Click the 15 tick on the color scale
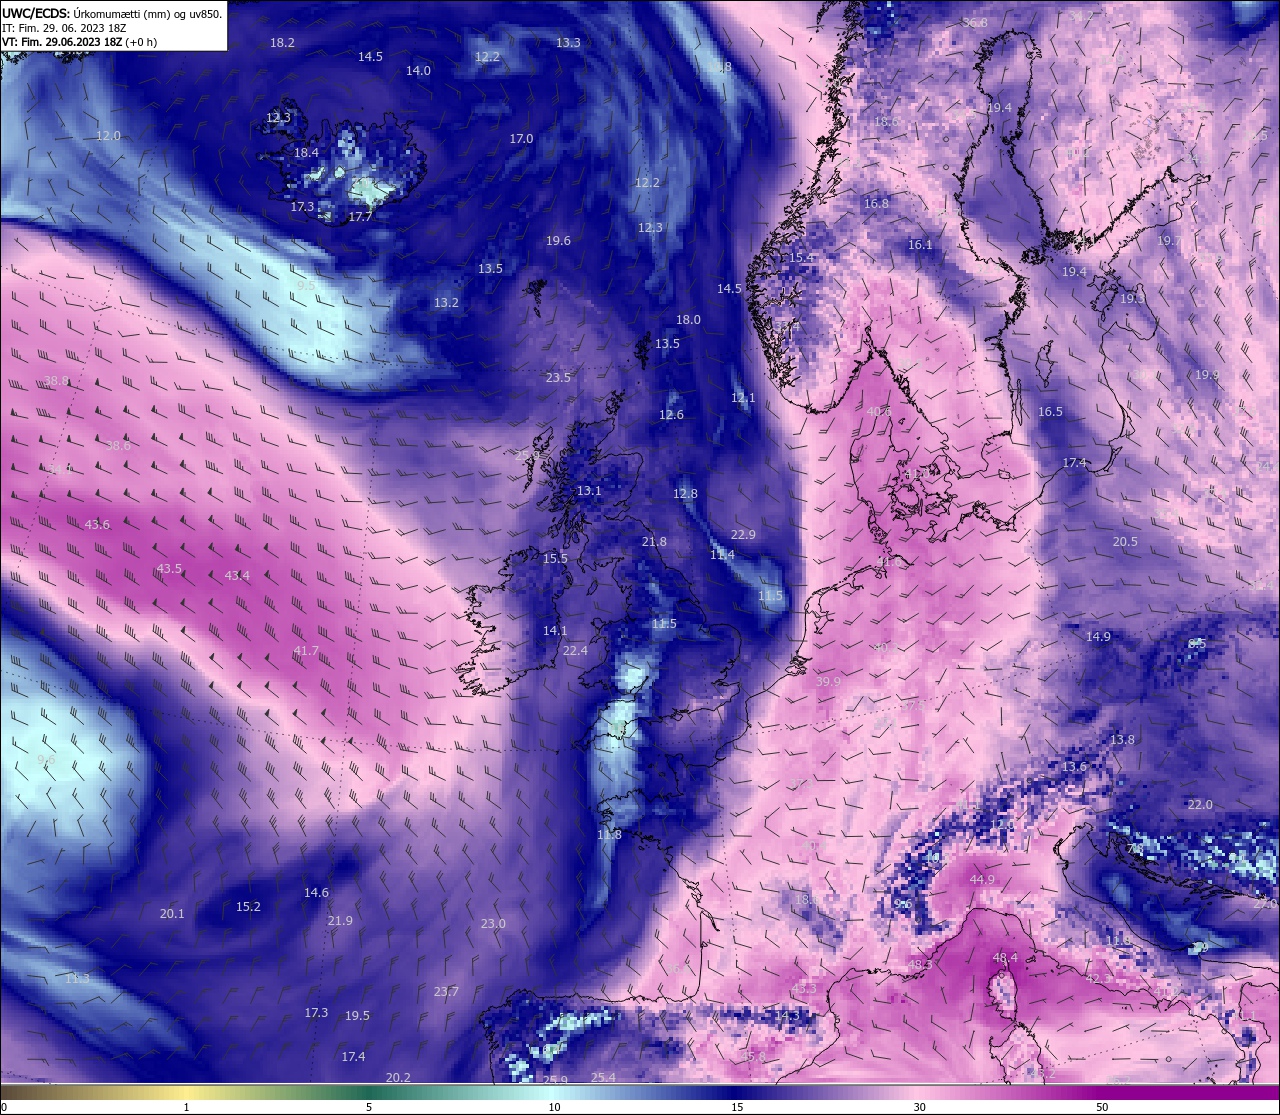The height and width of the screenshot is (1115, 1280). tap(737, 1107)
